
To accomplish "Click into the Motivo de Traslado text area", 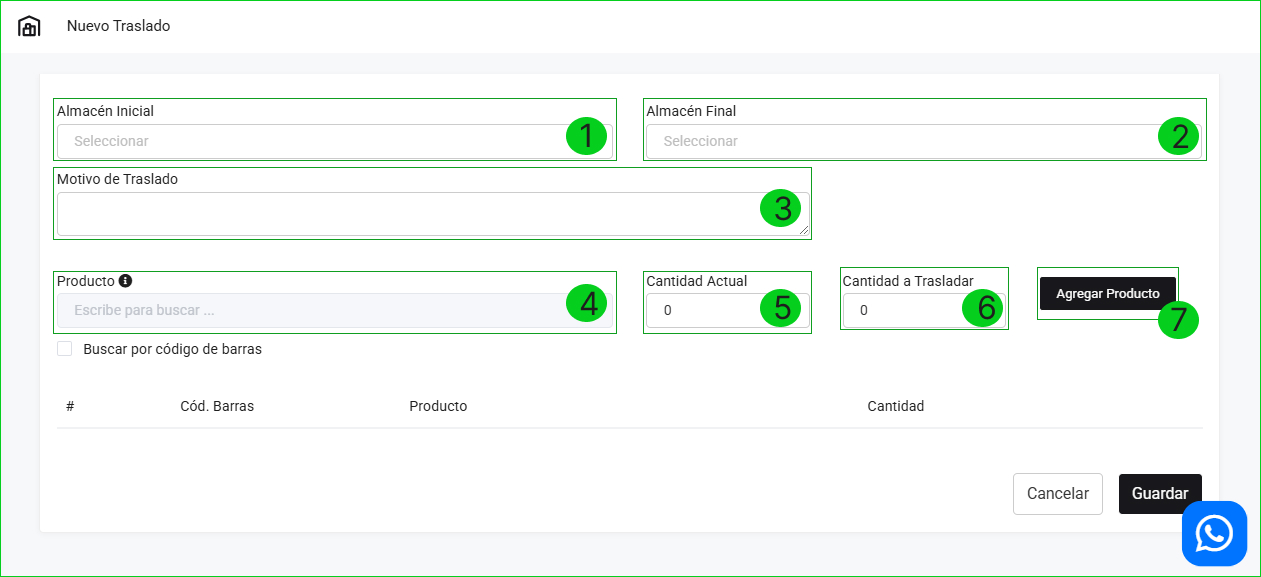I will (400, 214).
